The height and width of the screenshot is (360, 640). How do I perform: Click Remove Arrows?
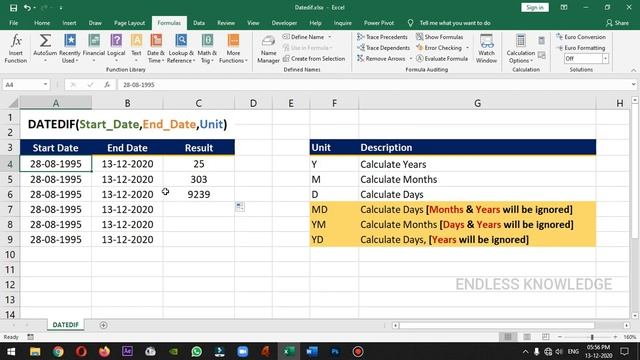[x=381, y=59]
